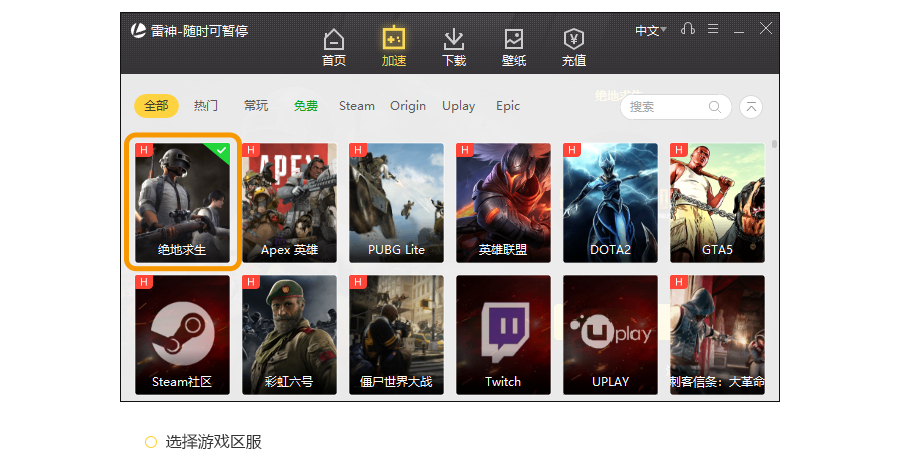Click the 选择游戏区服 step text
This screenshot has height=470, width=900.
214,442
